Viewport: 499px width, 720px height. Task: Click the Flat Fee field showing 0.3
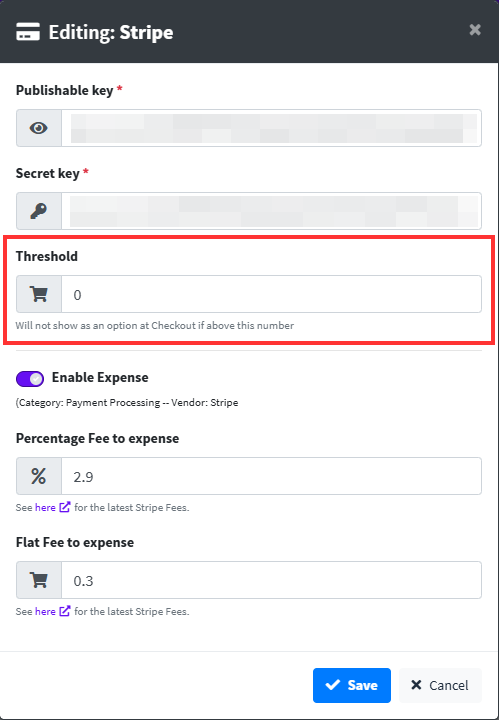click(271, 580)
